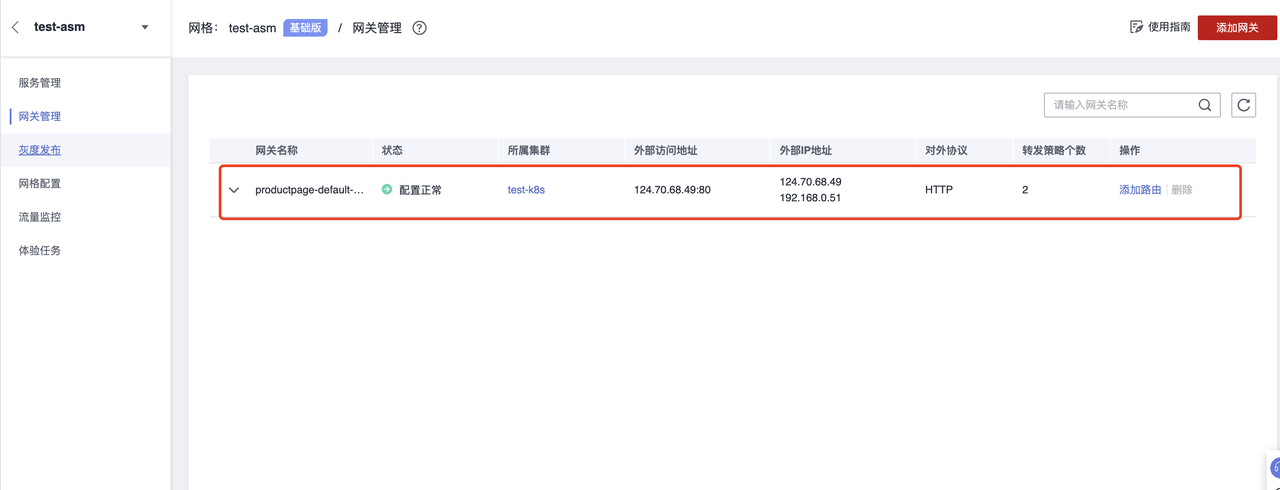Go back using the left arrow icon

(x=15, y=28)
